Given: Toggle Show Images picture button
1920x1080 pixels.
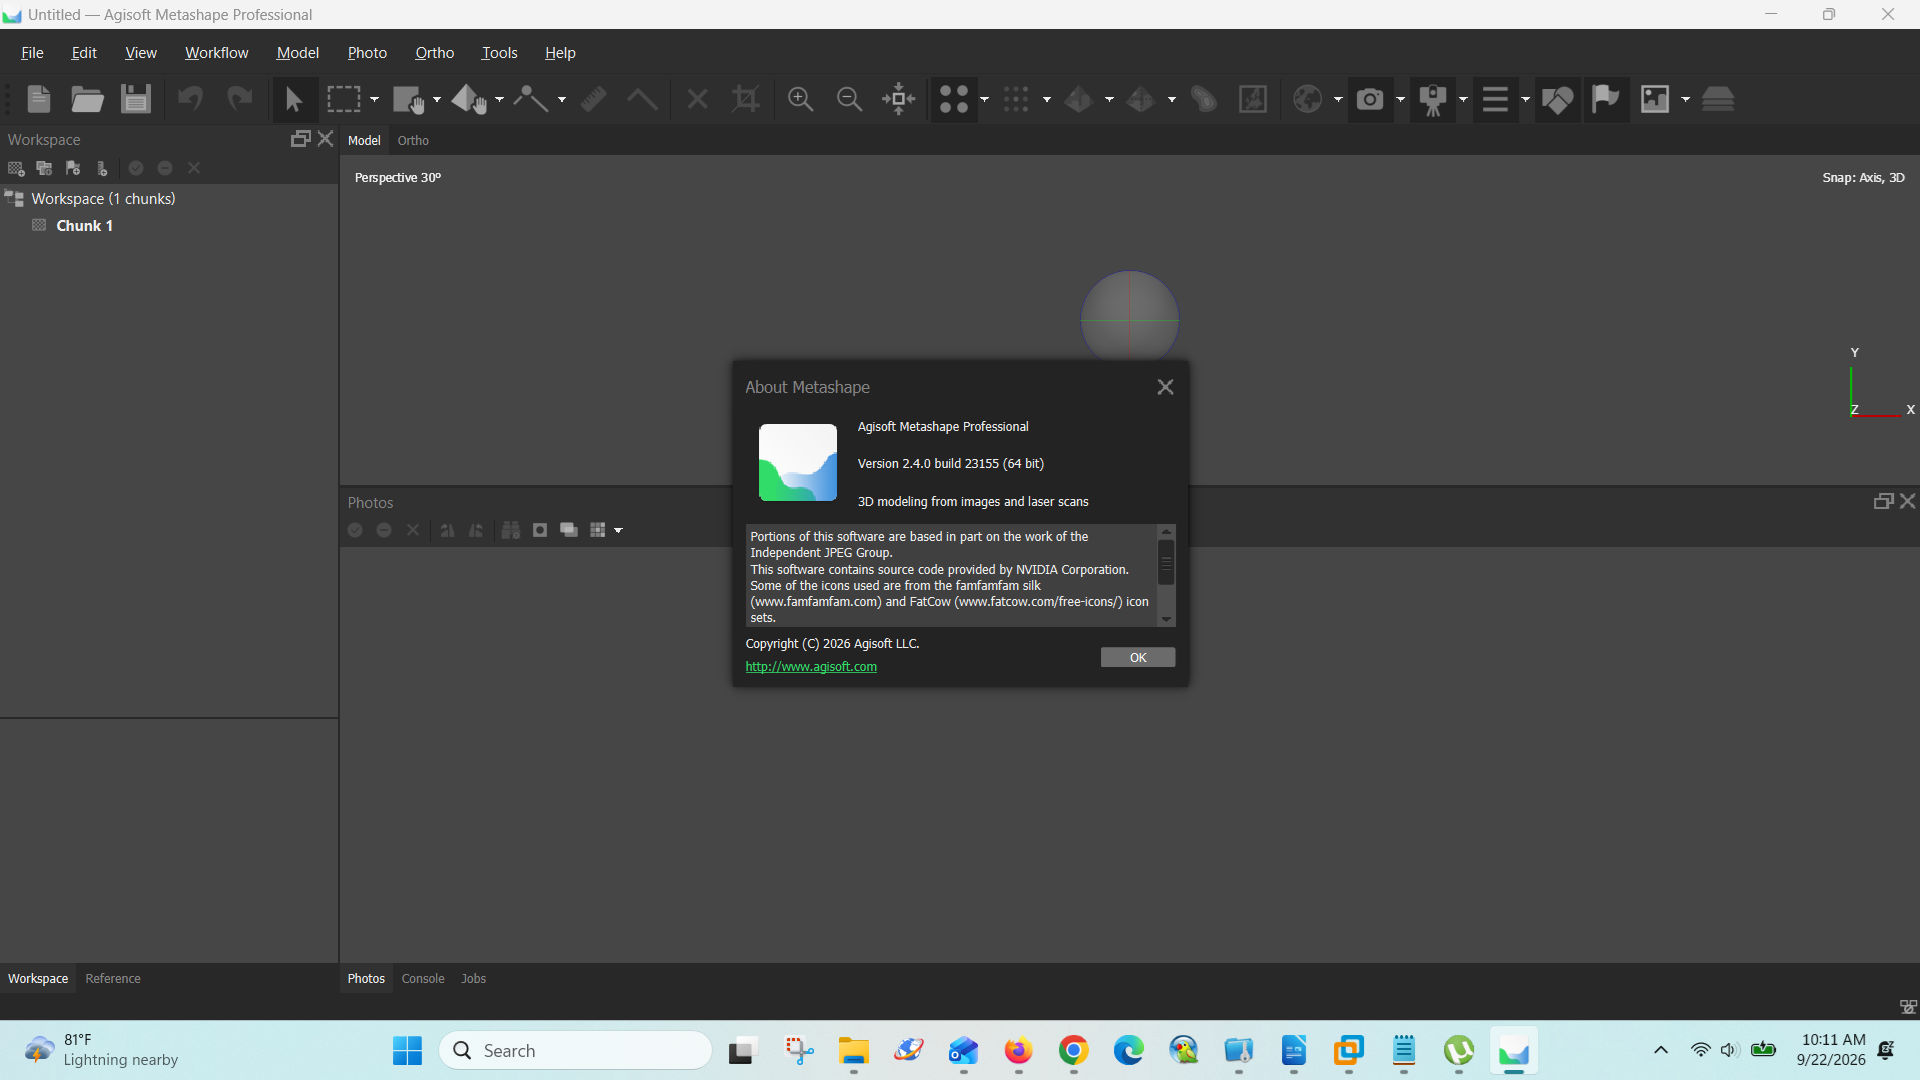Looking at the screenshot, I should [1655, 99].
